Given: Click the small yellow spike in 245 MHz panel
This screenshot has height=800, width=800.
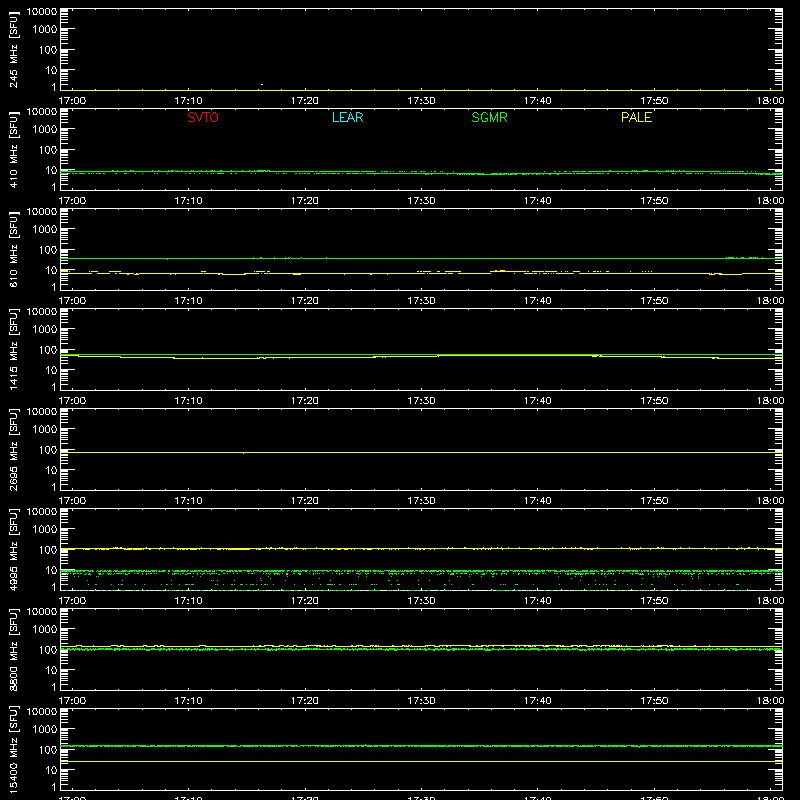Looking at the screenshot, I should (262, 85).
